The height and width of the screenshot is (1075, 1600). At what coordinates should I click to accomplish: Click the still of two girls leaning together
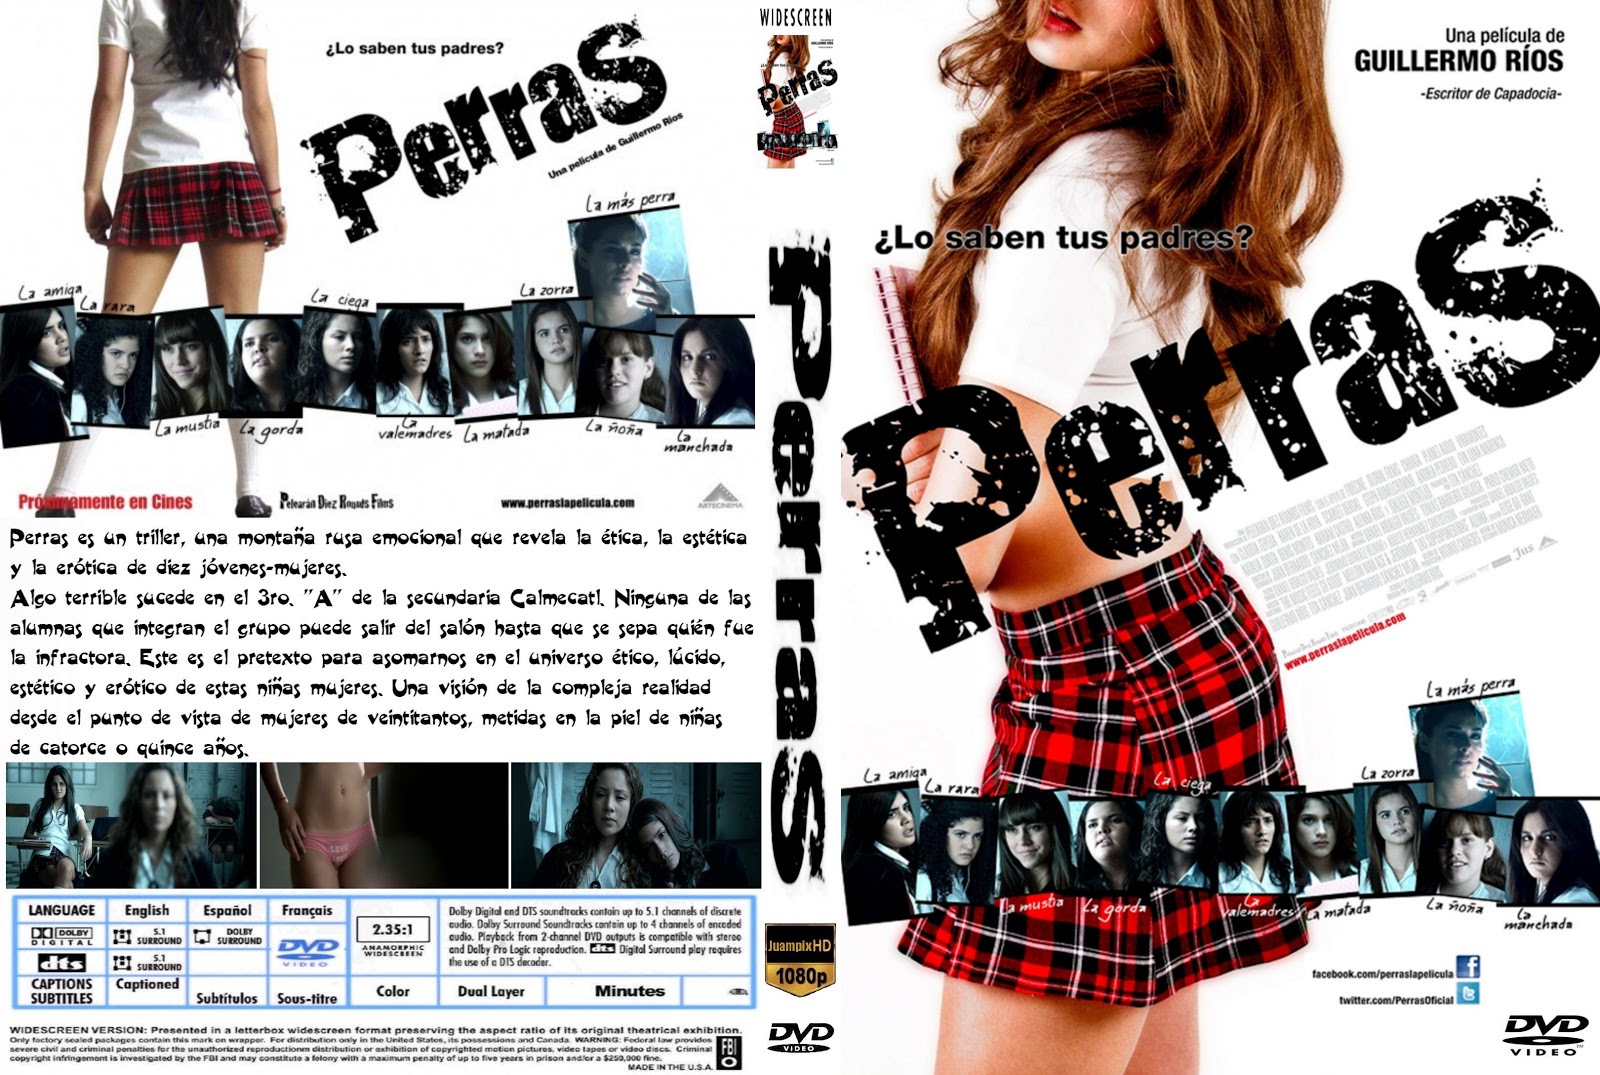[636, 825]
